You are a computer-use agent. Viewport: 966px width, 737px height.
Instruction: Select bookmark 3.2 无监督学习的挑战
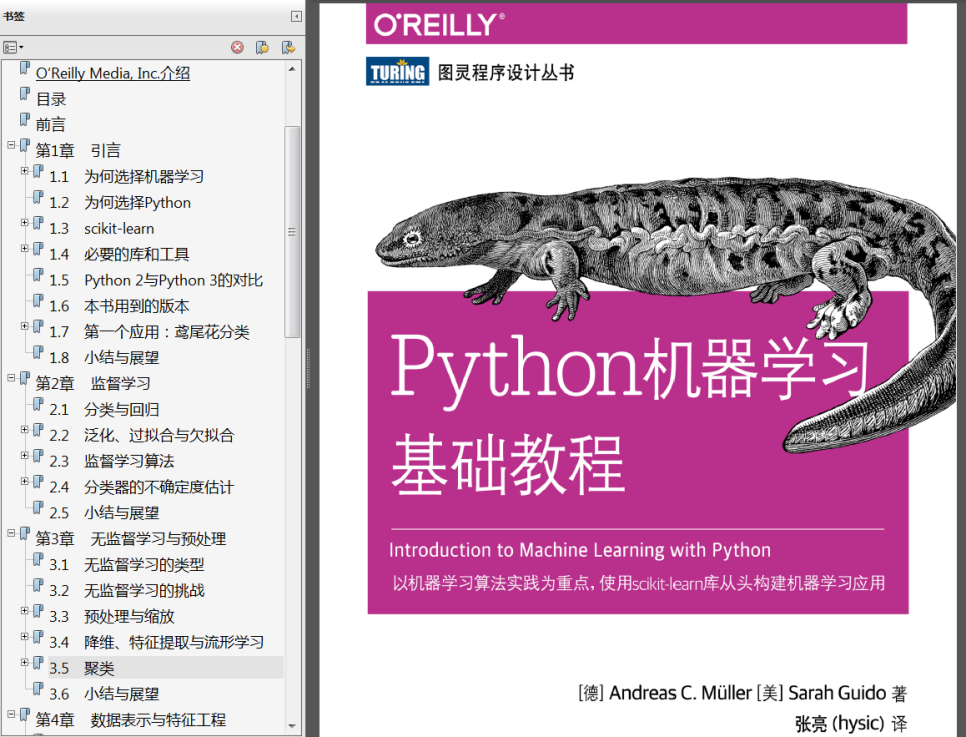pyautogui.click(x=126, y=591)
